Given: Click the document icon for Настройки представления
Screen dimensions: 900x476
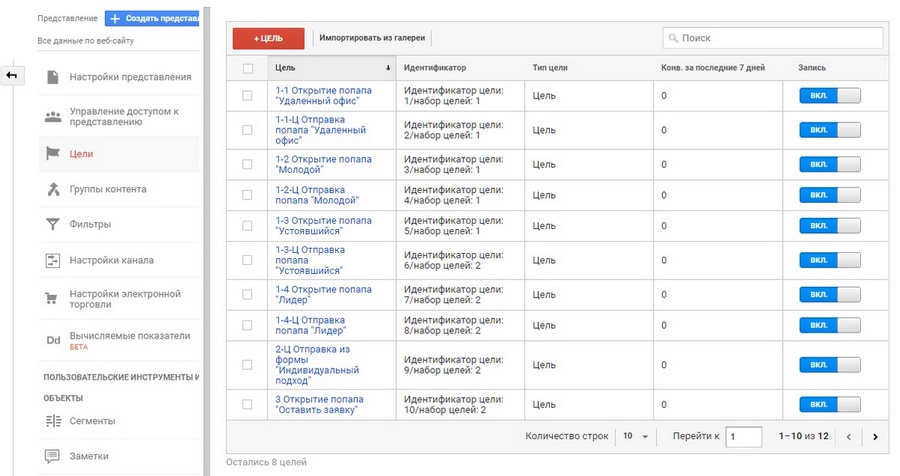Looking at the screenshot, I should (x=53, y=77).
